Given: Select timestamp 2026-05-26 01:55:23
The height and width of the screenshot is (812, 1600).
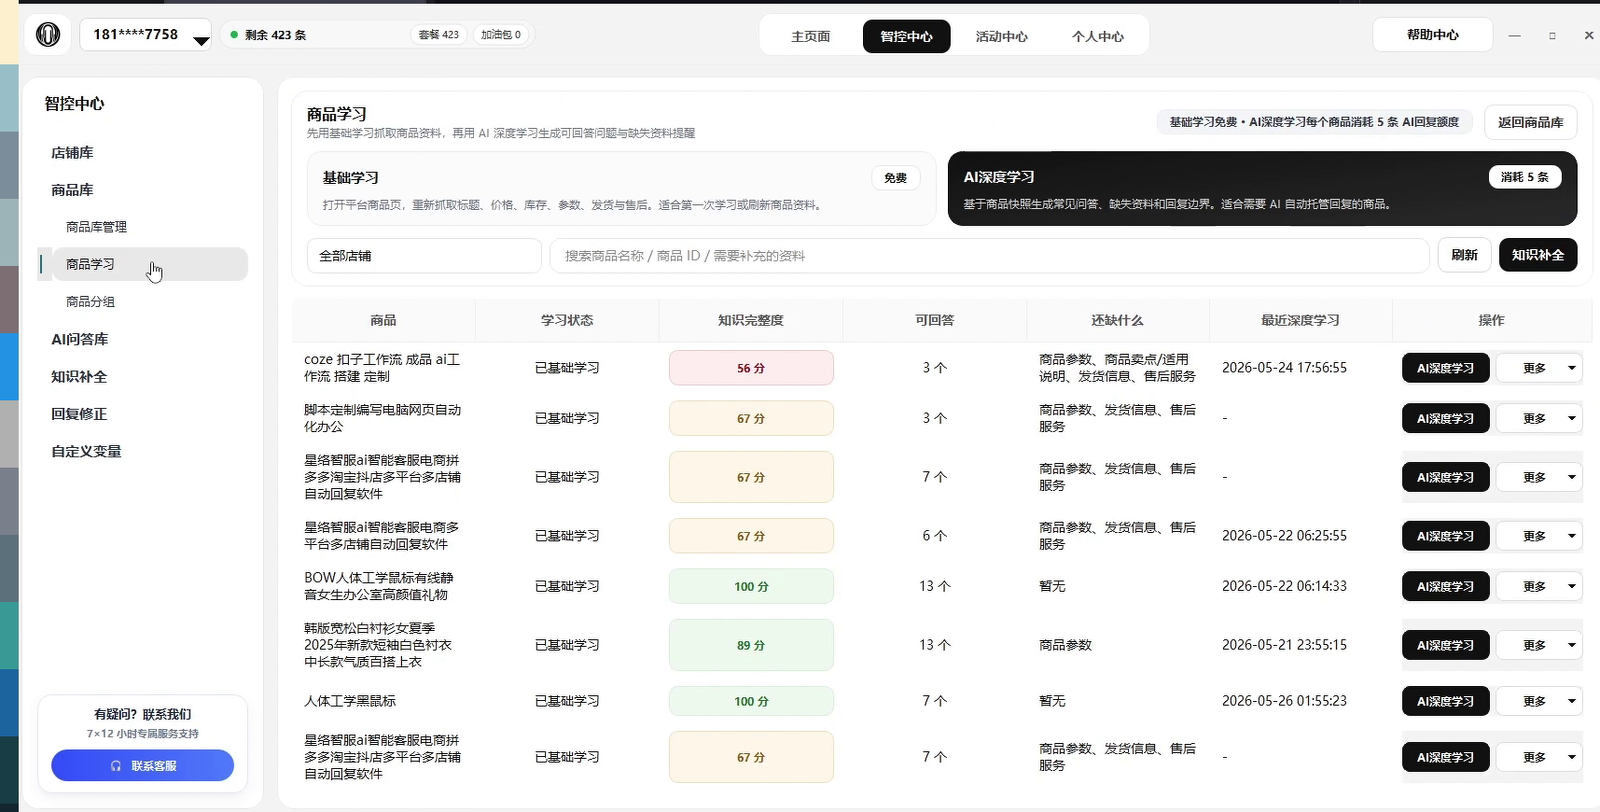Looking at the screenshot, I should 1284,701.
